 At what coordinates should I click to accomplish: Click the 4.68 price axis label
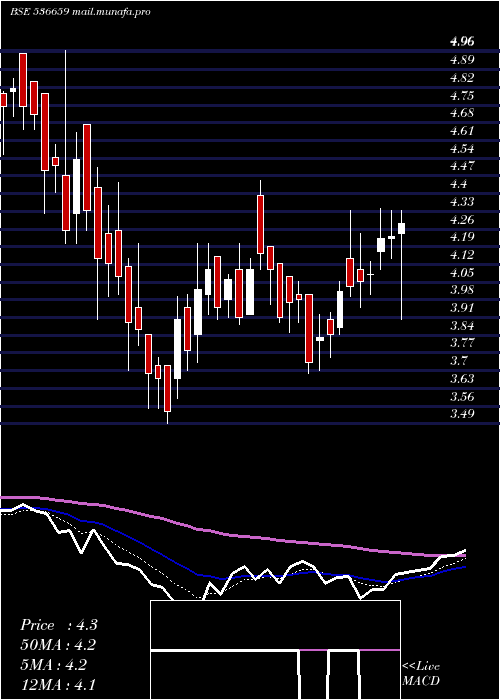462,113
